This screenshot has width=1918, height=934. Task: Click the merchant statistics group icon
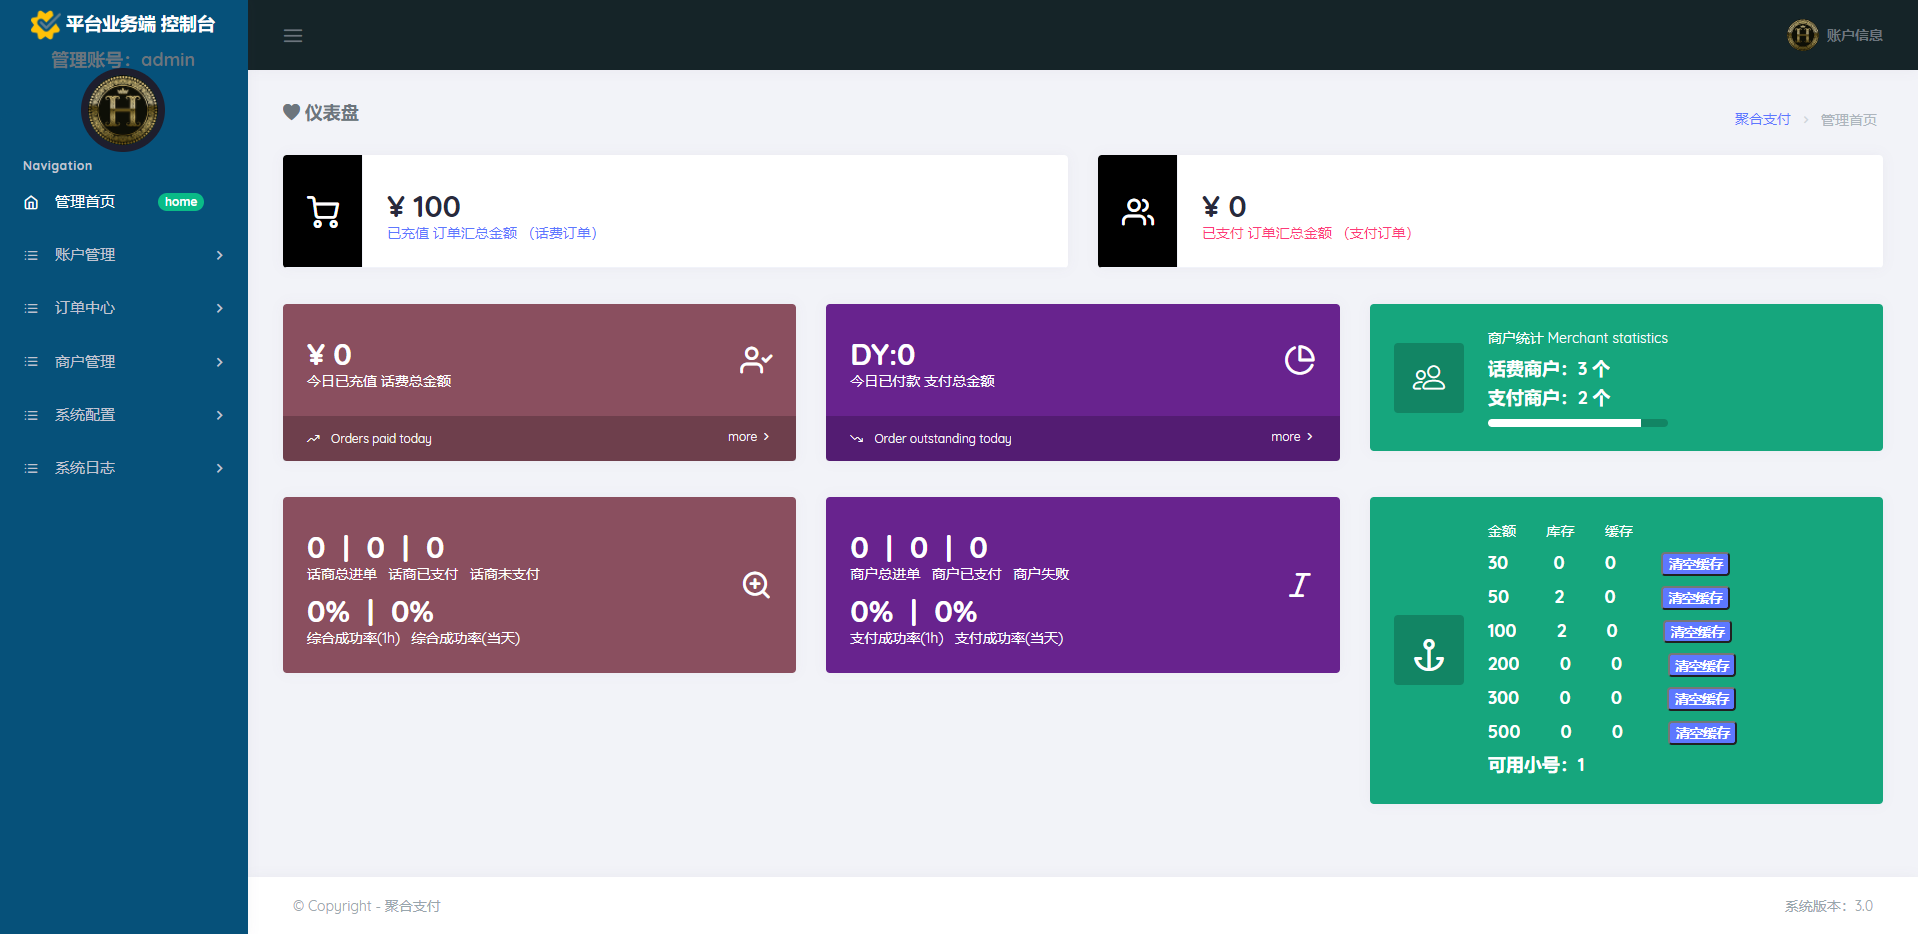(x=1428, y=378)
